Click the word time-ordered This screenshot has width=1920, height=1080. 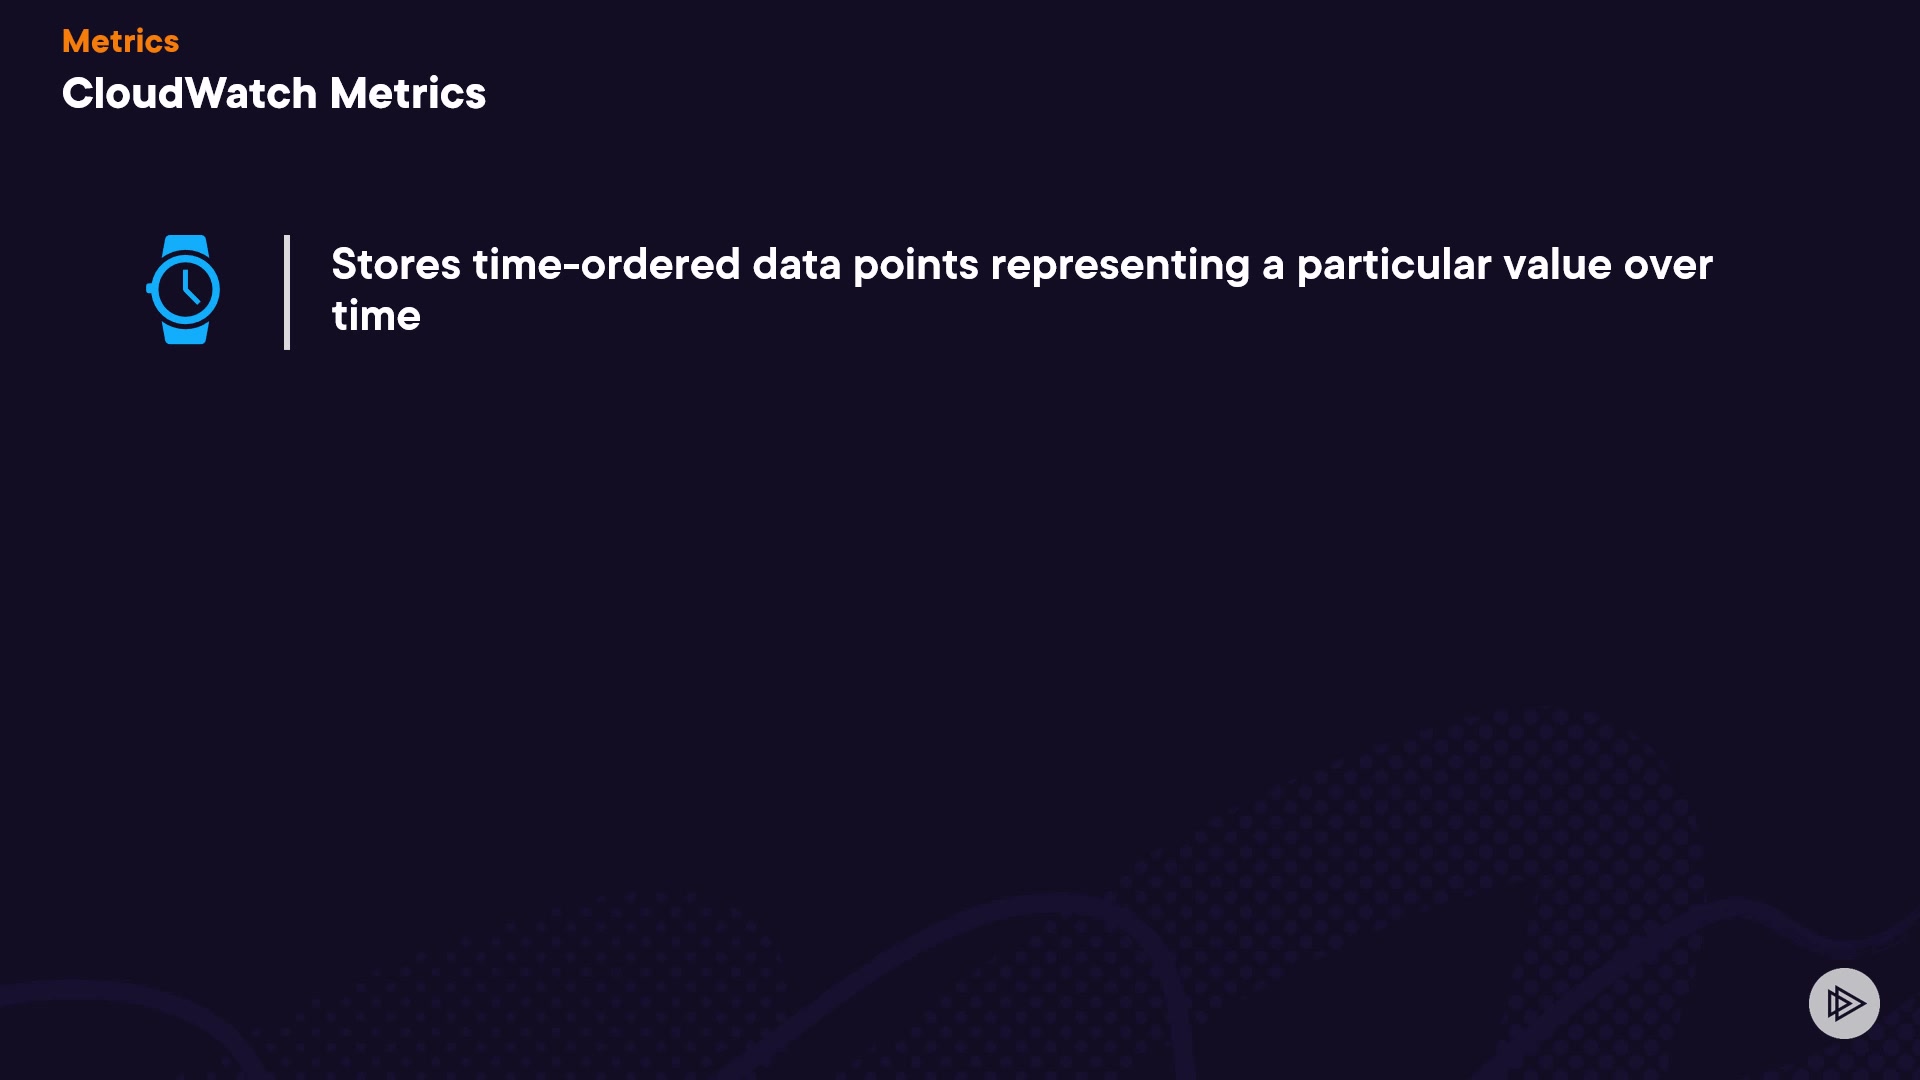[606, 265]
